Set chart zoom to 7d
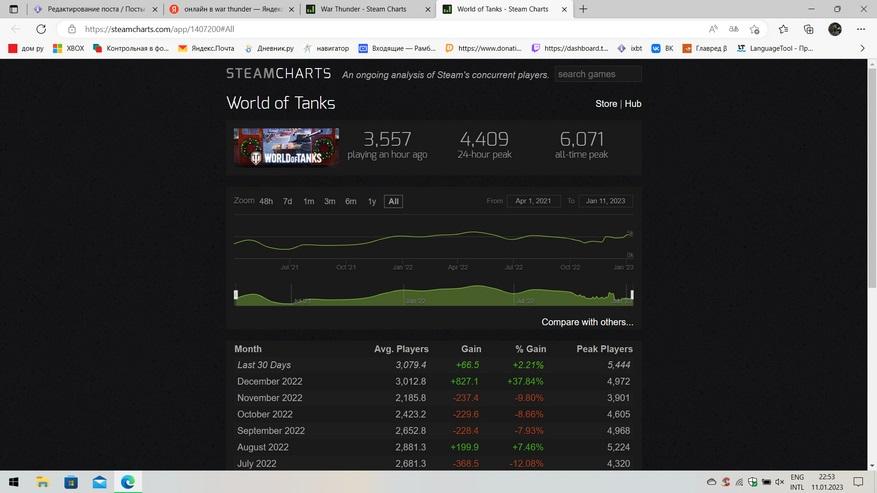877x493 pixels. click(287, 201)
